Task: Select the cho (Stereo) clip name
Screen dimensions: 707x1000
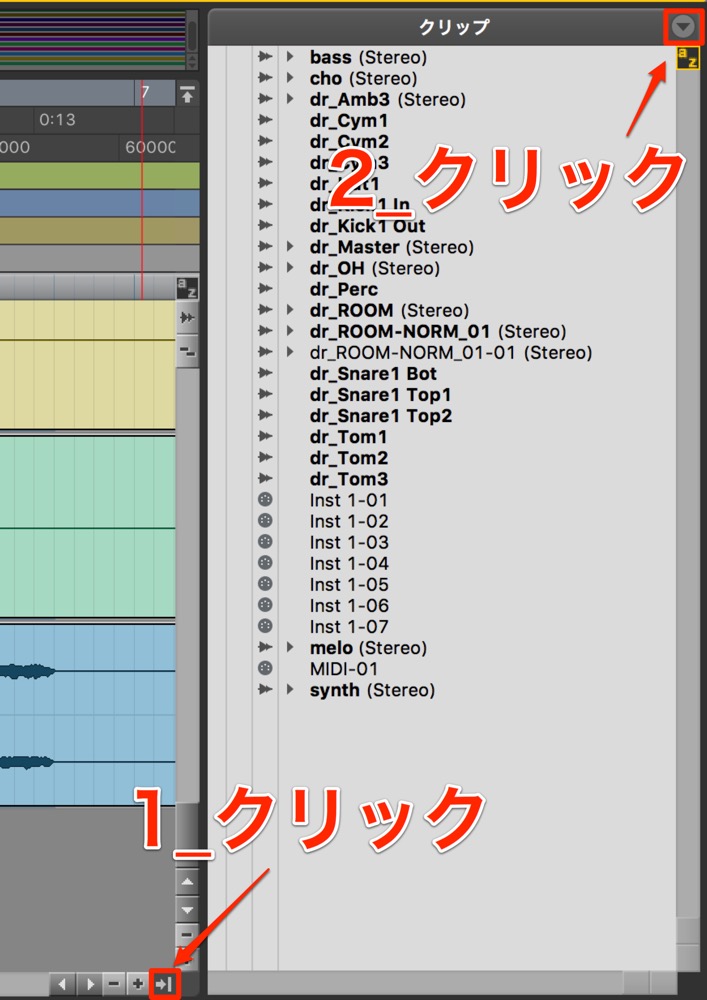Action: [363, 78]
